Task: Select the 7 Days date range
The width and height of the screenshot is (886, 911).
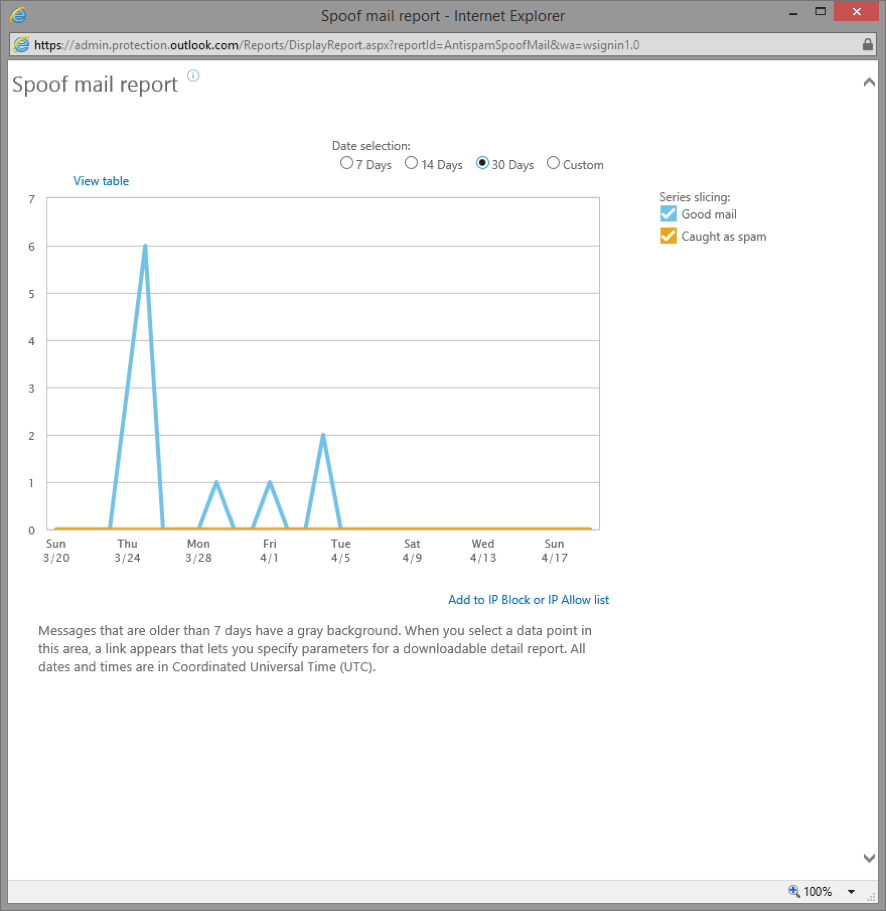Action: click(345, 163)
